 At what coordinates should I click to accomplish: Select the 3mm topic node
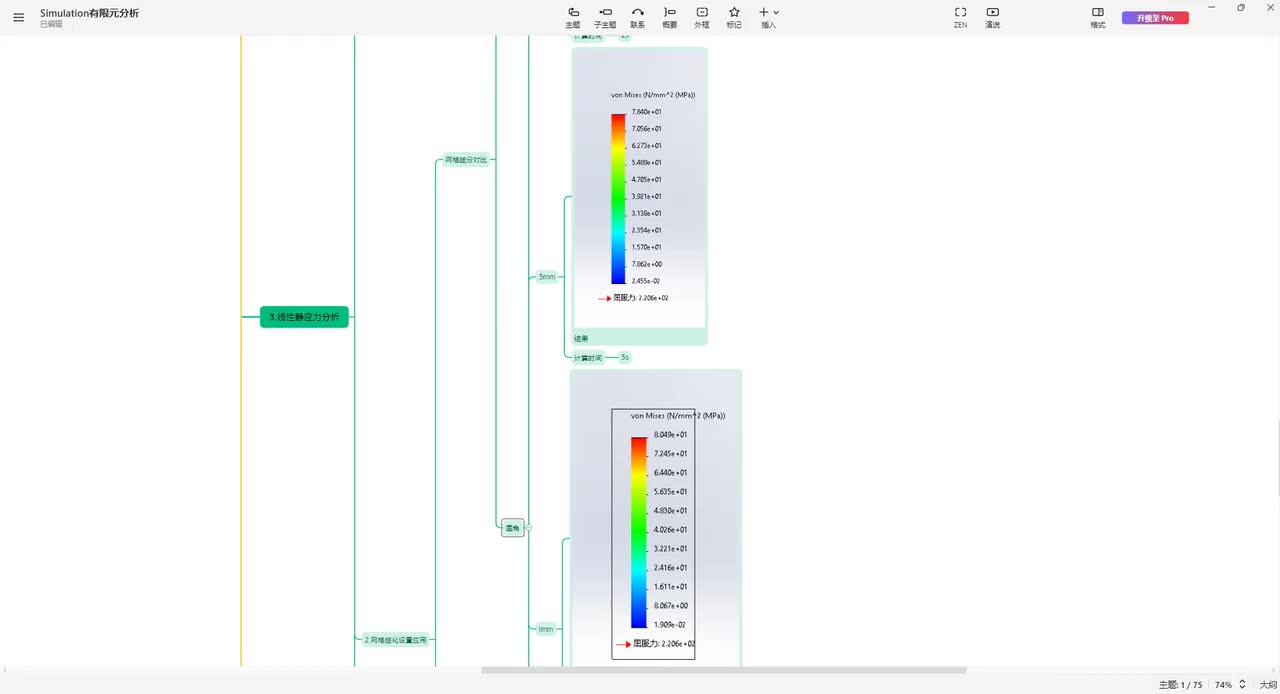point(547,277)
